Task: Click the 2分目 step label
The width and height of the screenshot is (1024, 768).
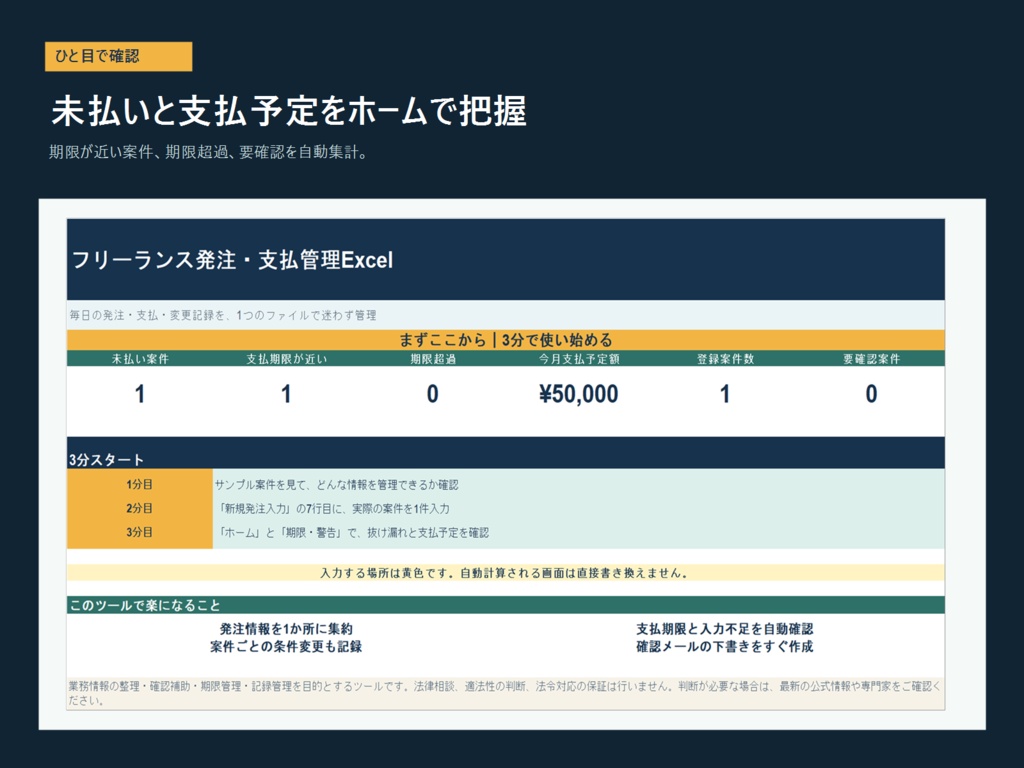Action: coord(140,508)
